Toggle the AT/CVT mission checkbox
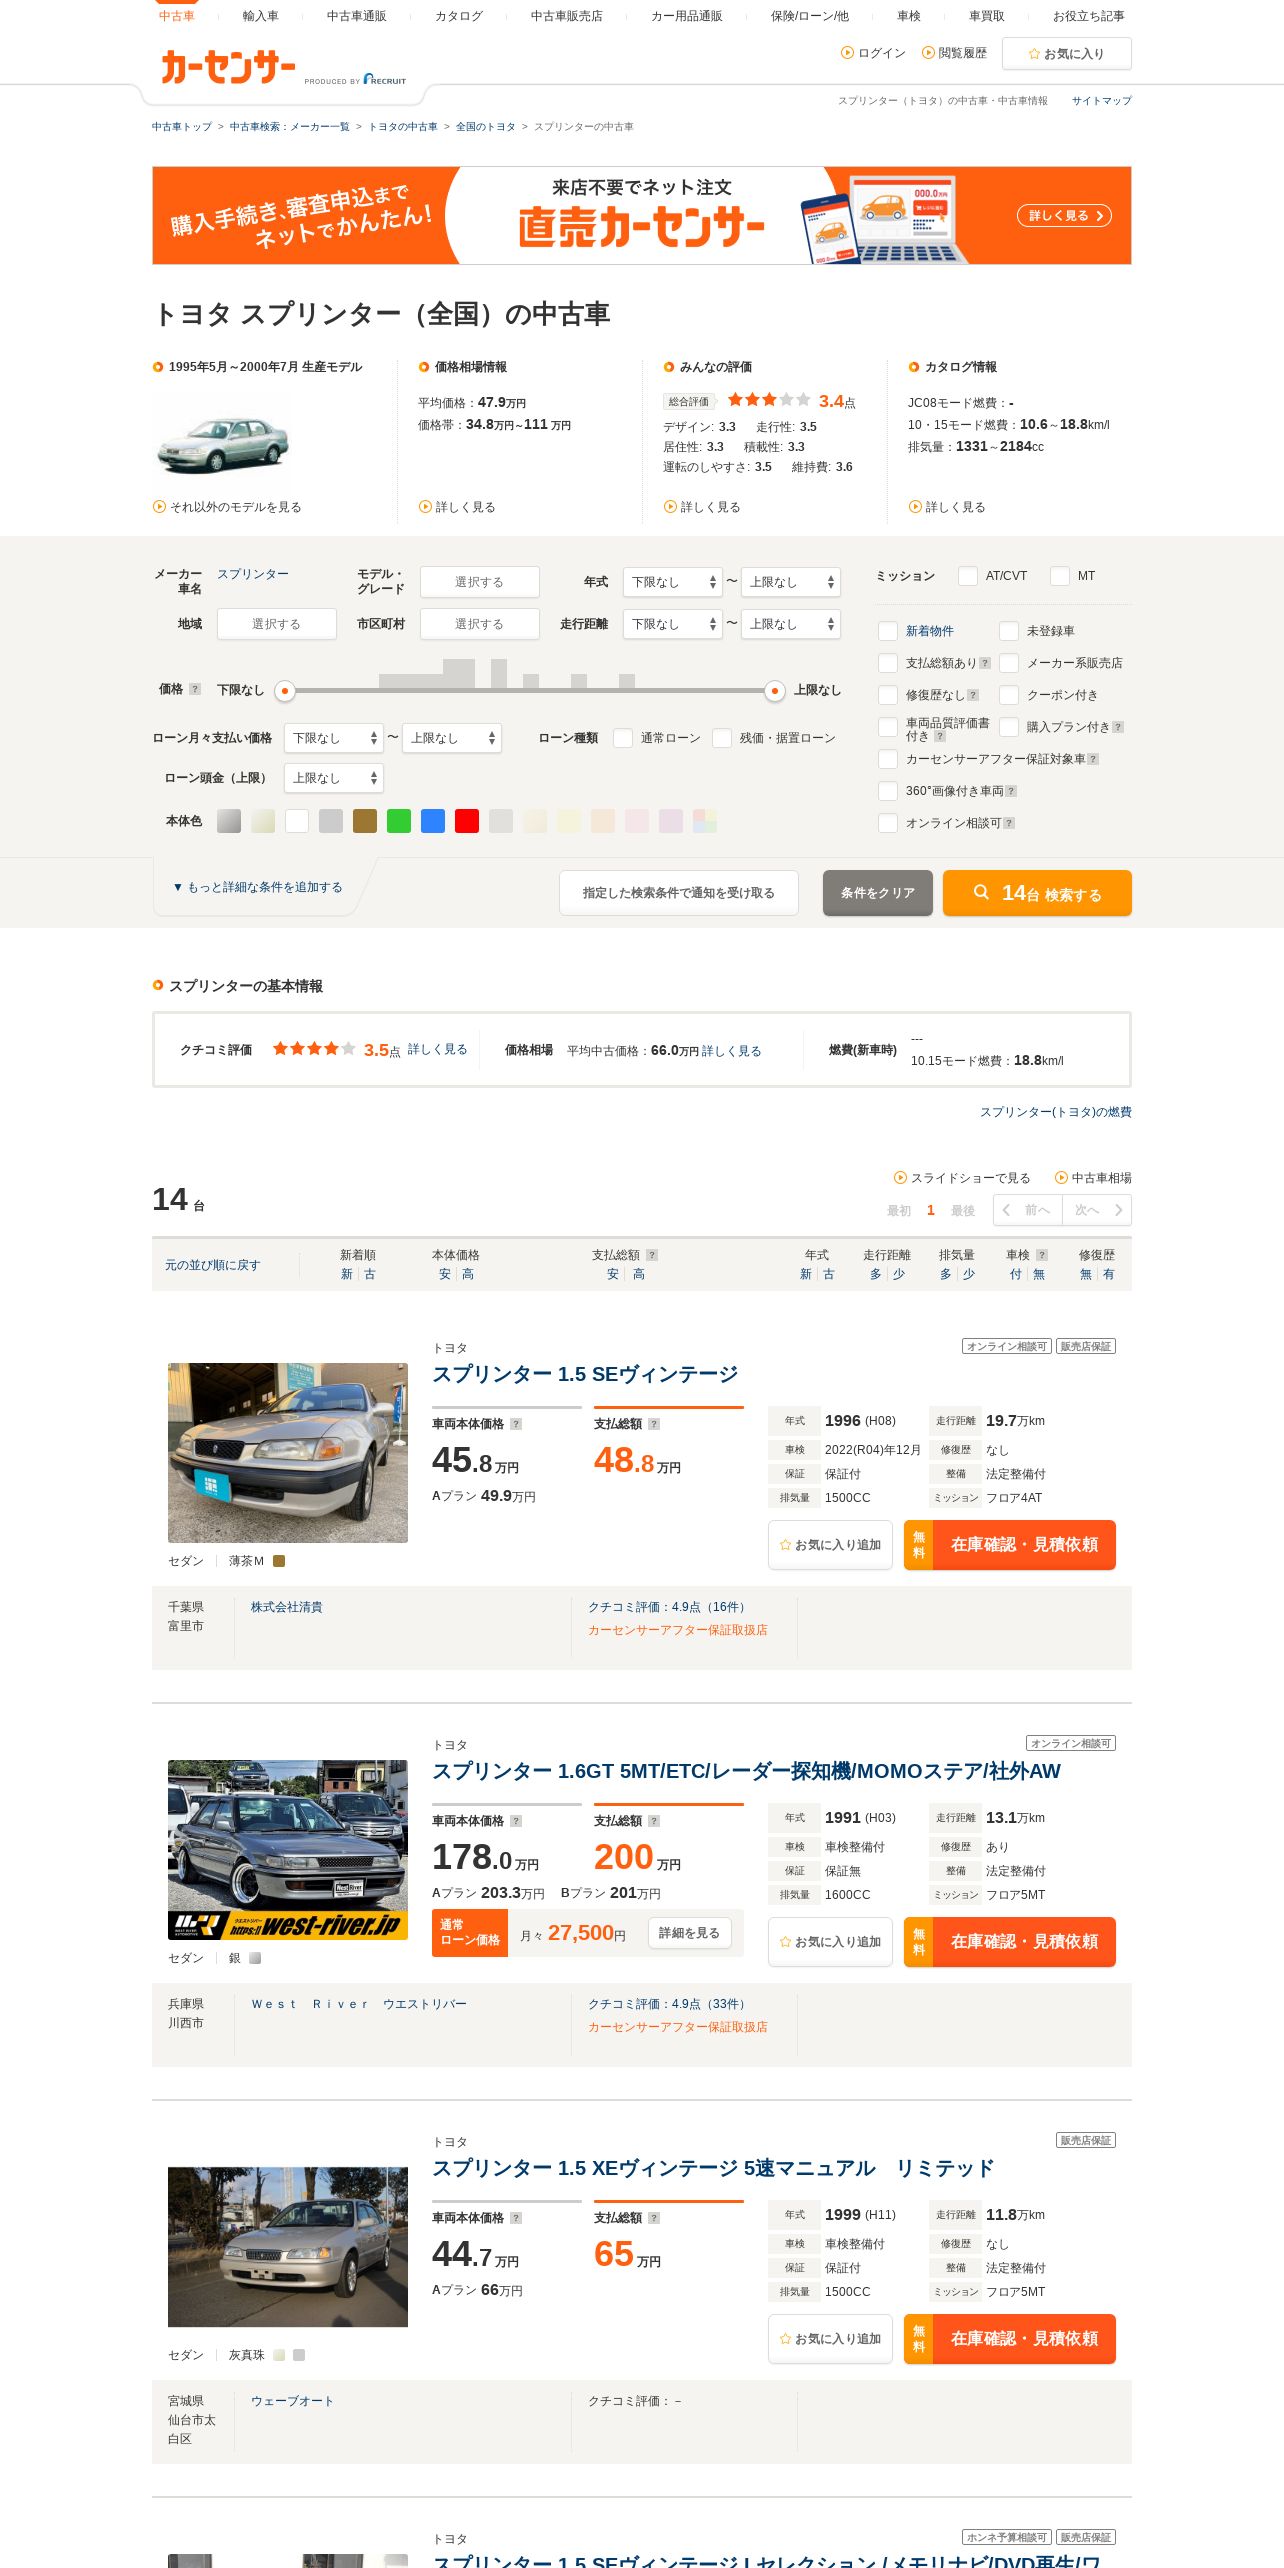The image size is (1284, 2568). coord(968,576)
